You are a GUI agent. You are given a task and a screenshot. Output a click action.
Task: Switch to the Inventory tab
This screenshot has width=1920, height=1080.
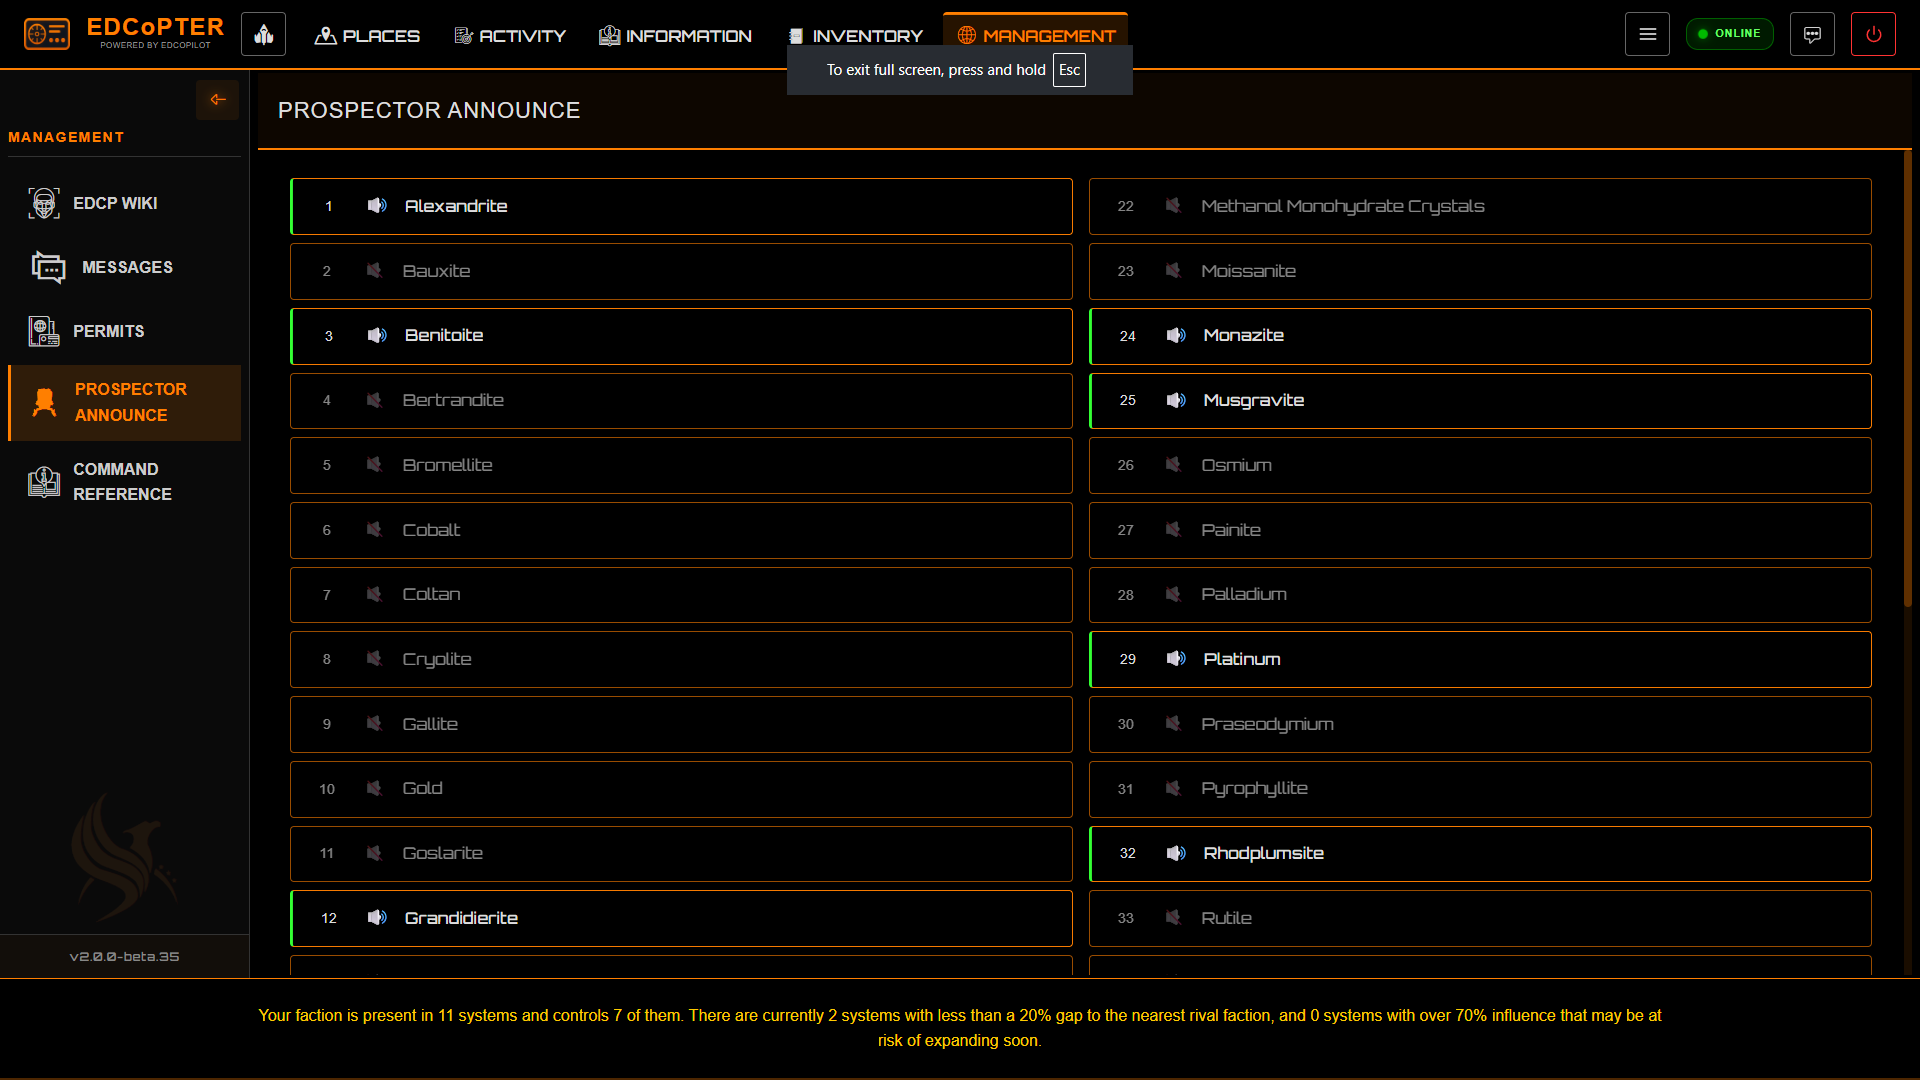(856, 35)
